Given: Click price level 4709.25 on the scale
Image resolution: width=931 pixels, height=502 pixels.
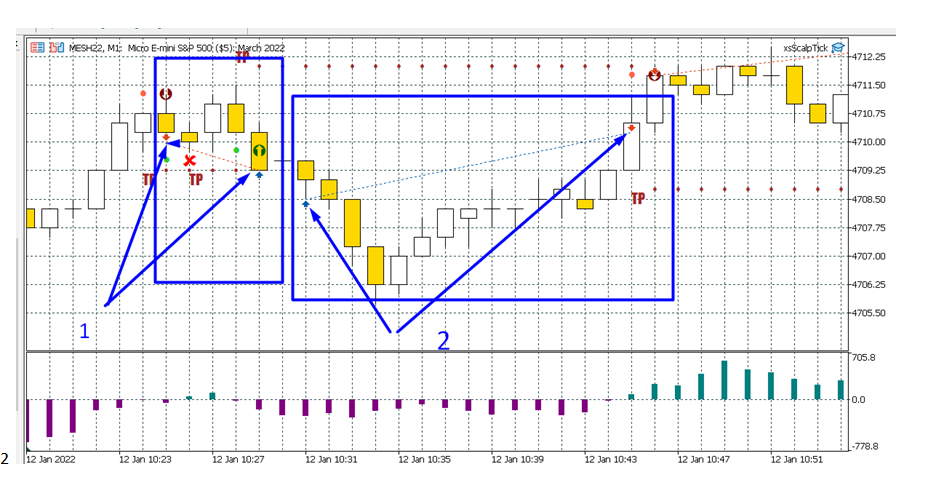Looking at the screenshot, I should [869, 171].
